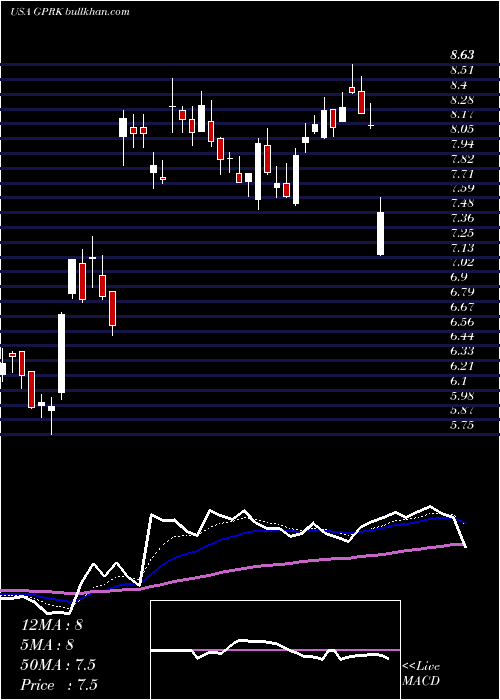The height and width of the screenshot is (700, 500).
Task: Click the 6.79 price axis label
Action: click(x=462, y=292)
